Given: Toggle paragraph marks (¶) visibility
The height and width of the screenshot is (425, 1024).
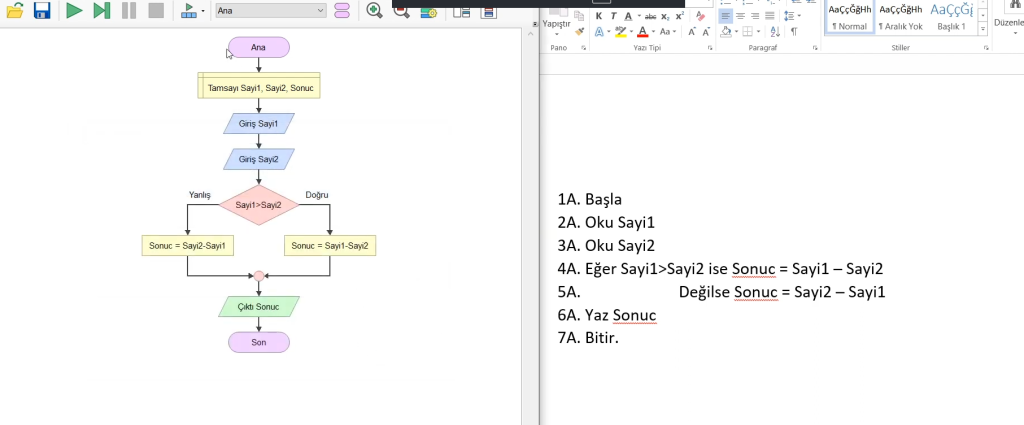Looking at the screenshot, I should click(794, 31).
